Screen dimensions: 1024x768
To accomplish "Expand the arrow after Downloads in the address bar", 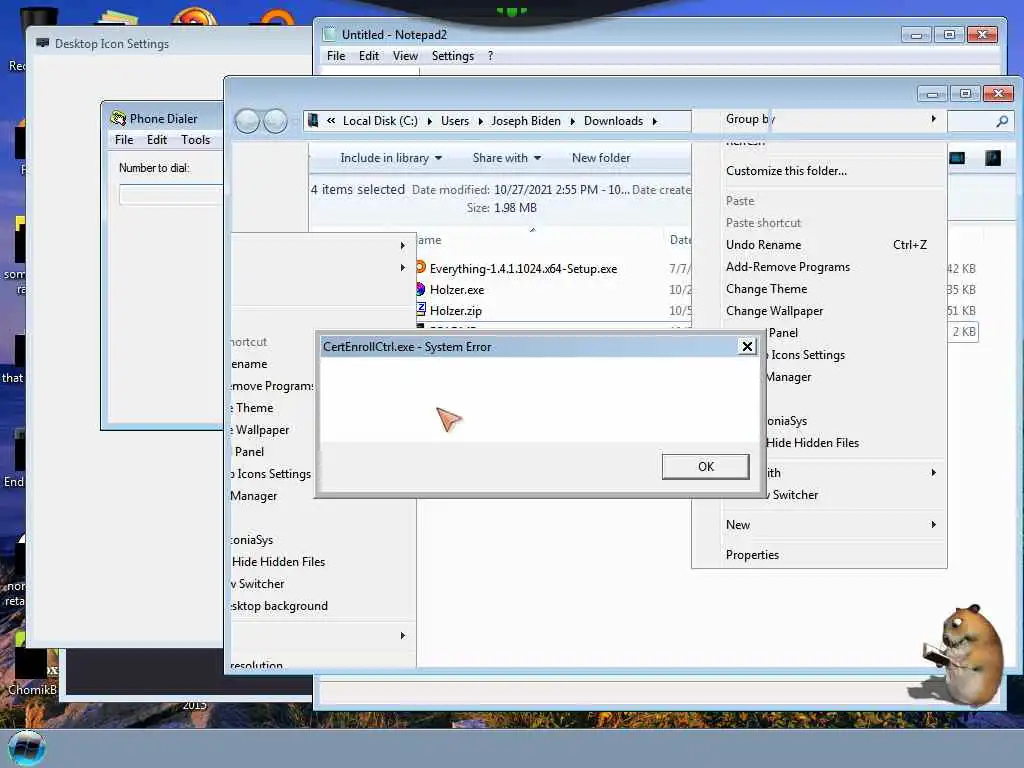I will (x=654, y=121).
